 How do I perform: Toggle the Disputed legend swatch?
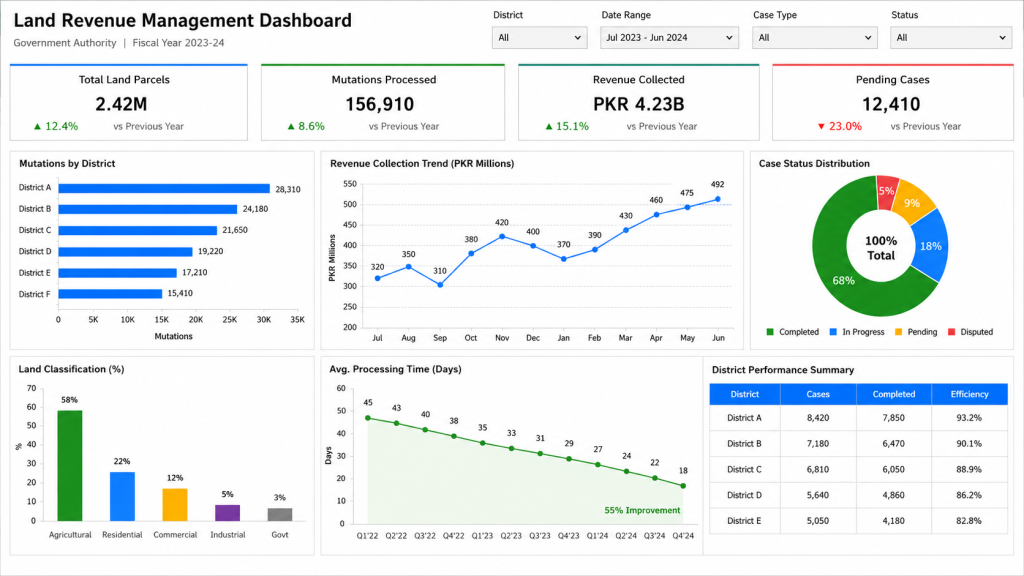click(x=952, y=332)
